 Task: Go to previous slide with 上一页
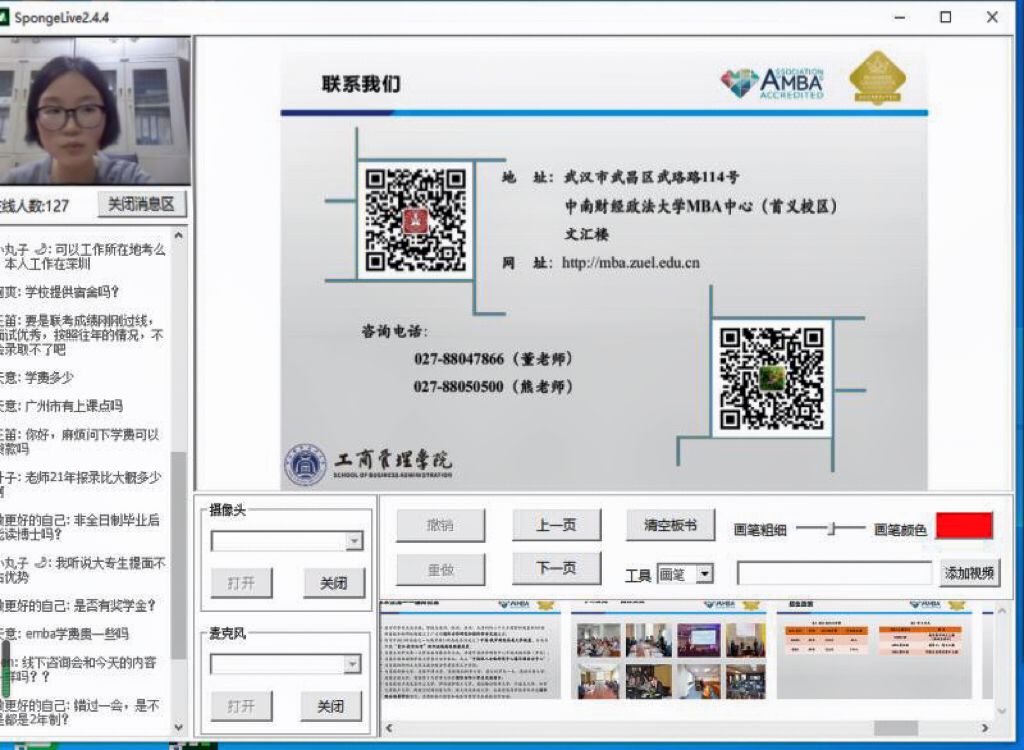tap(556, 525)
